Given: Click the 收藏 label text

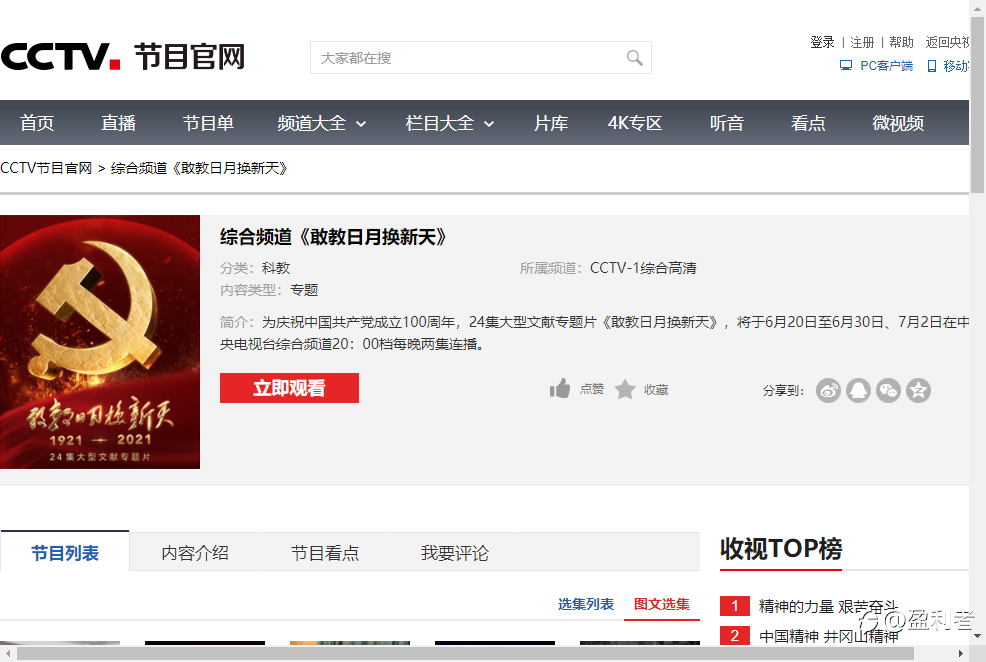Looking at the screenshot, I should [656, 390].
